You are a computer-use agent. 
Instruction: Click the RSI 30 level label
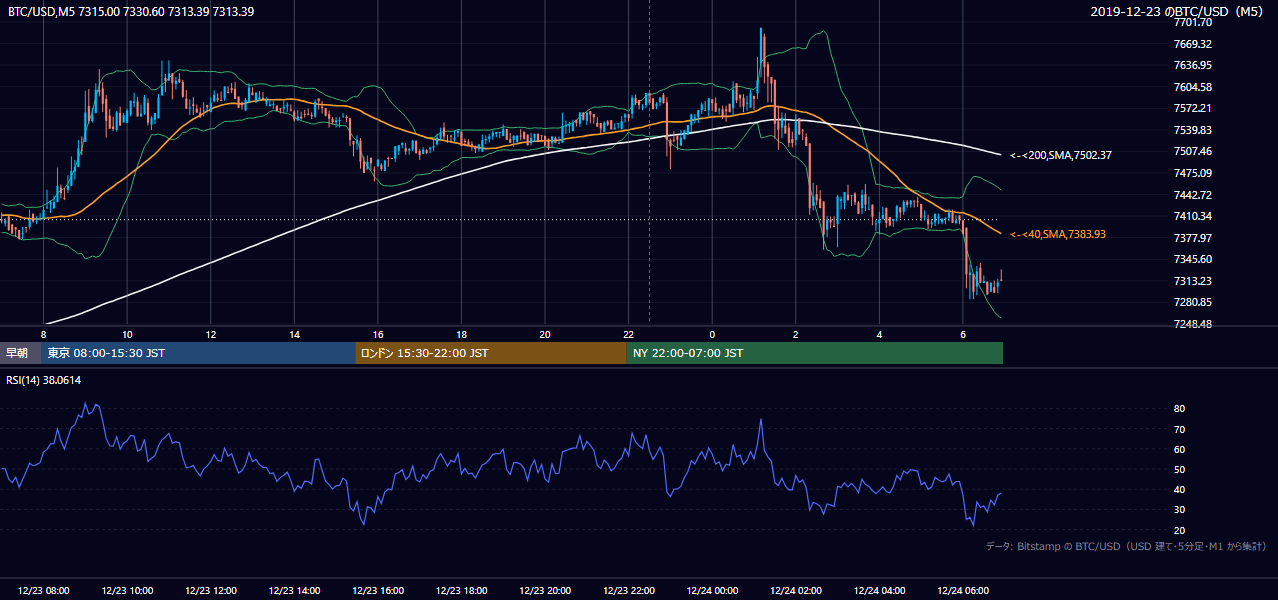1179,510
